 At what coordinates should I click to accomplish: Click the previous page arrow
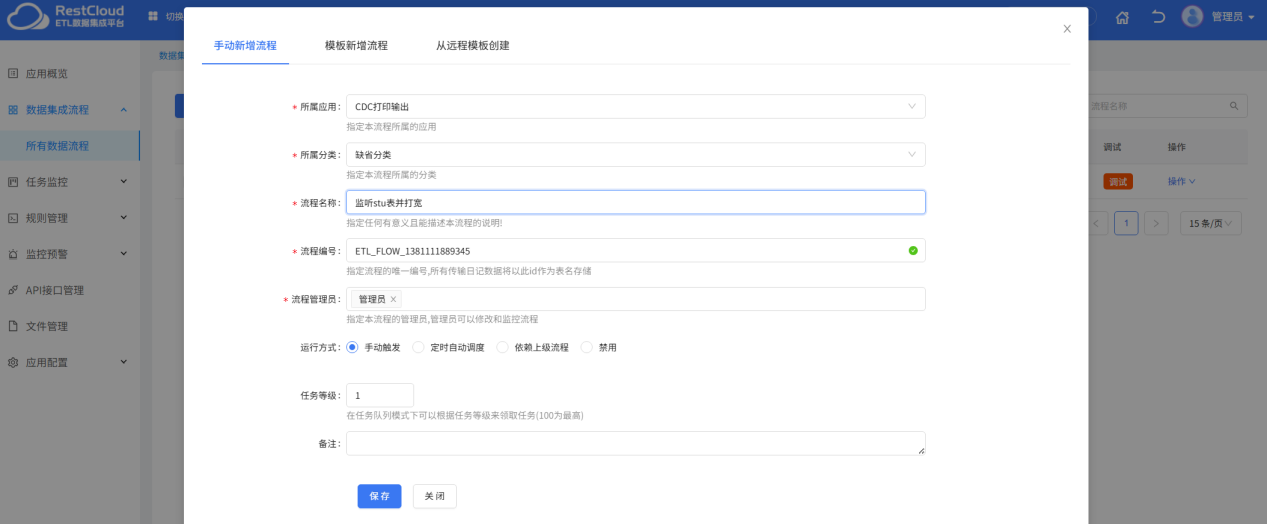click(1097, 223)
